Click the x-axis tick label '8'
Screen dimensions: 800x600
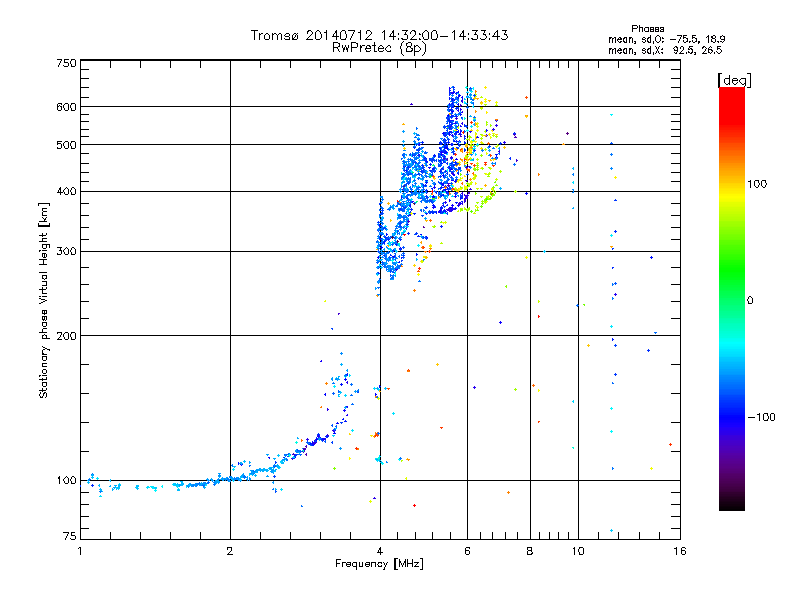coord(530,551)
